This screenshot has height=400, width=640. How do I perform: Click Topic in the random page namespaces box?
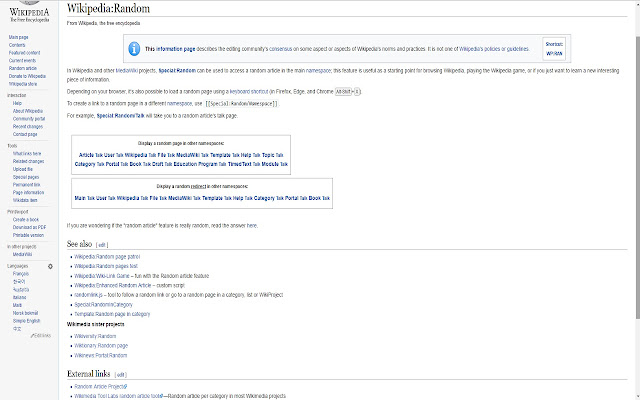click(268, 155)
